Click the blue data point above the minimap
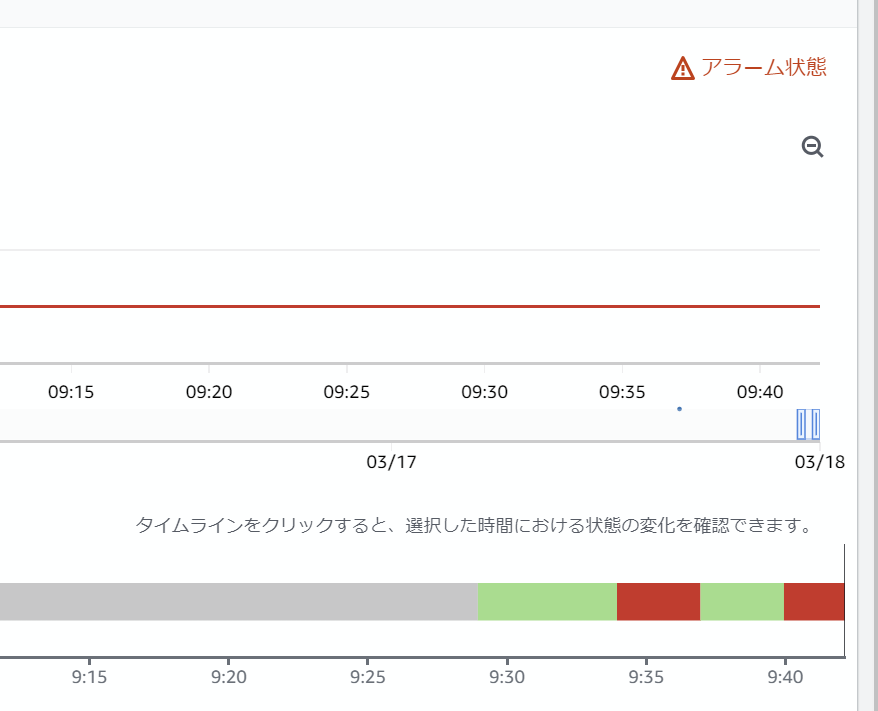 coord(679,409)
